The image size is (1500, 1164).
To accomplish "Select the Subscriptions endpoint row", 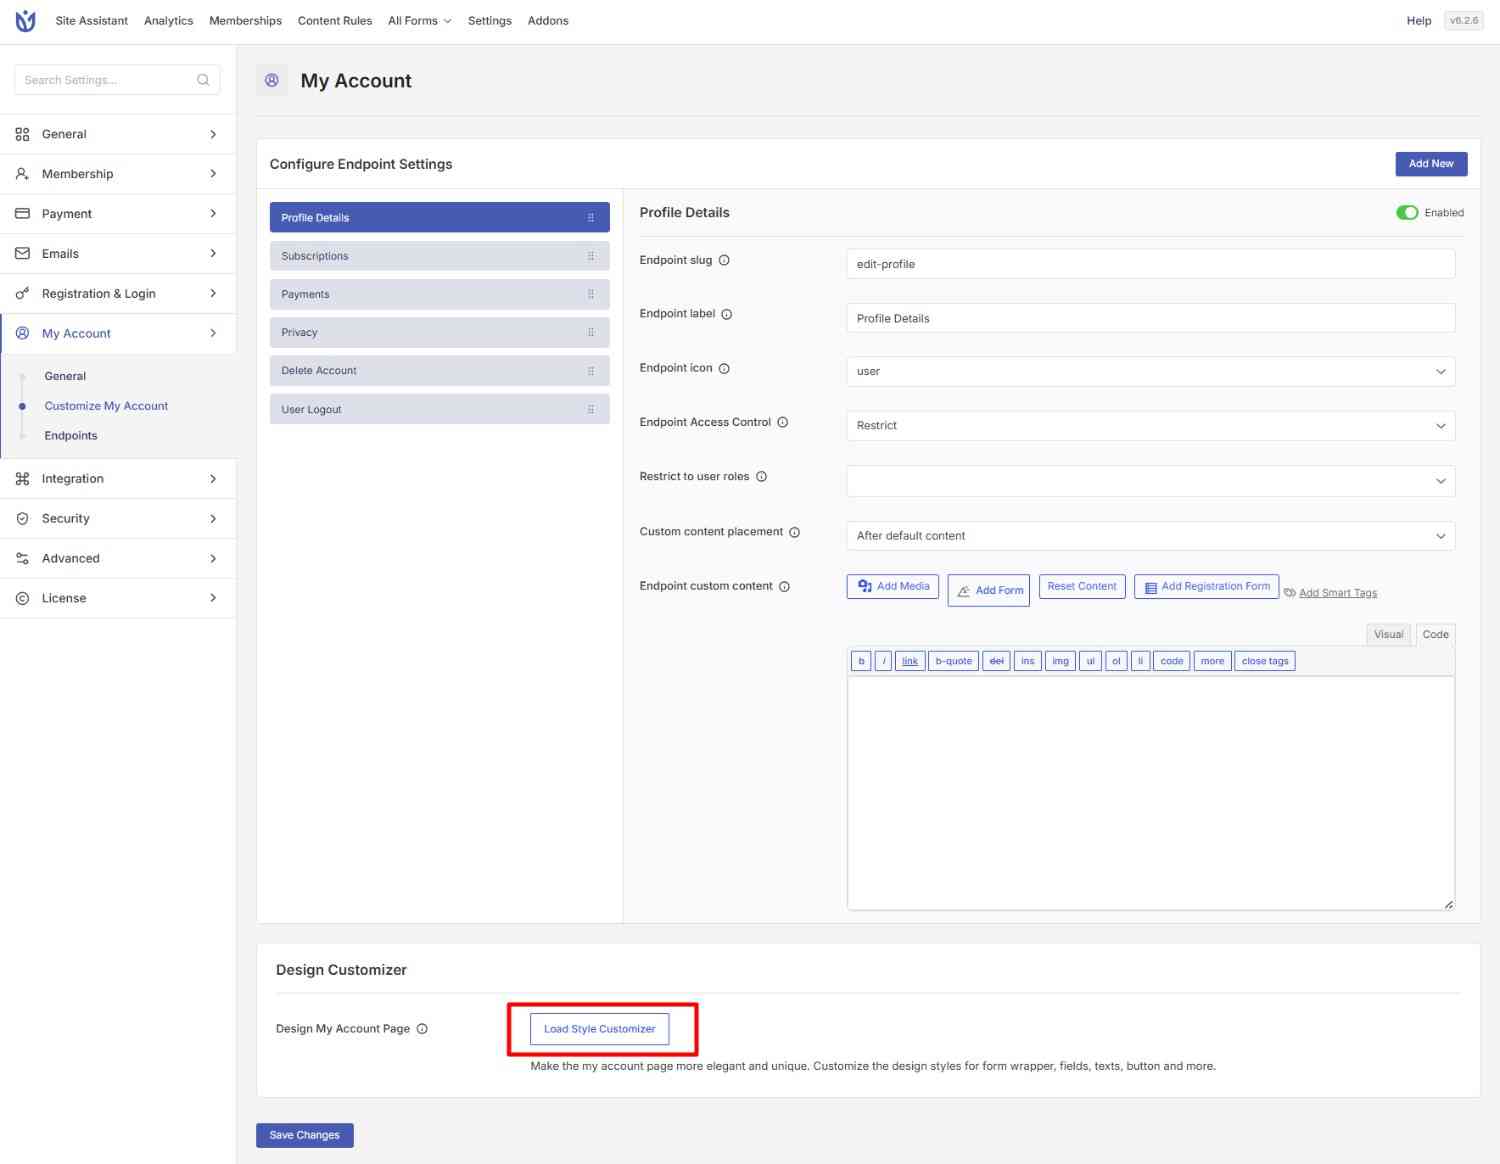I will tap(439, 256).
